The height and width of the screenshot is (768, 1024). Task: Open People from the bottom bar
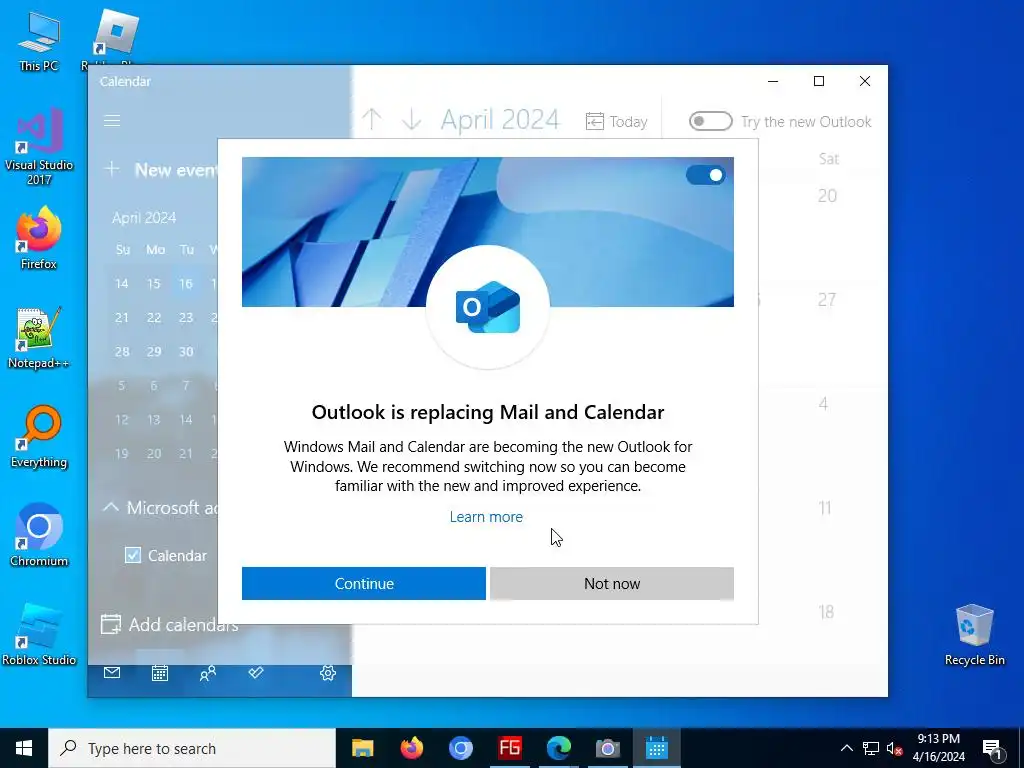coord(208,673)
